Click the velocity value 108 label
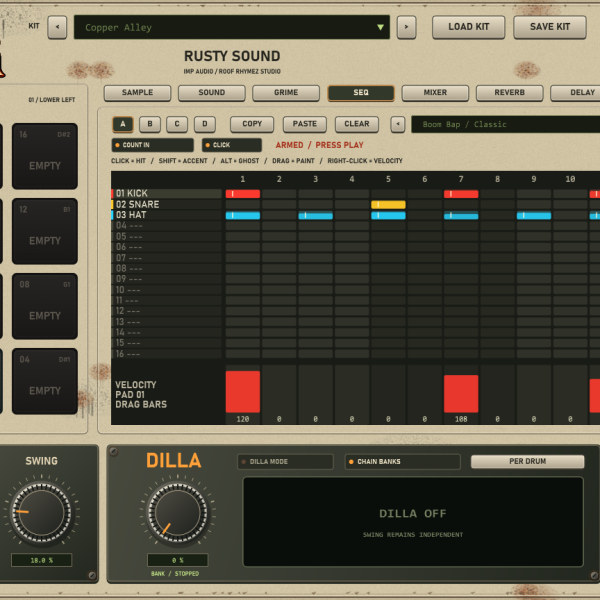Viewport: 600px width, 600px height. click(461, 419)
